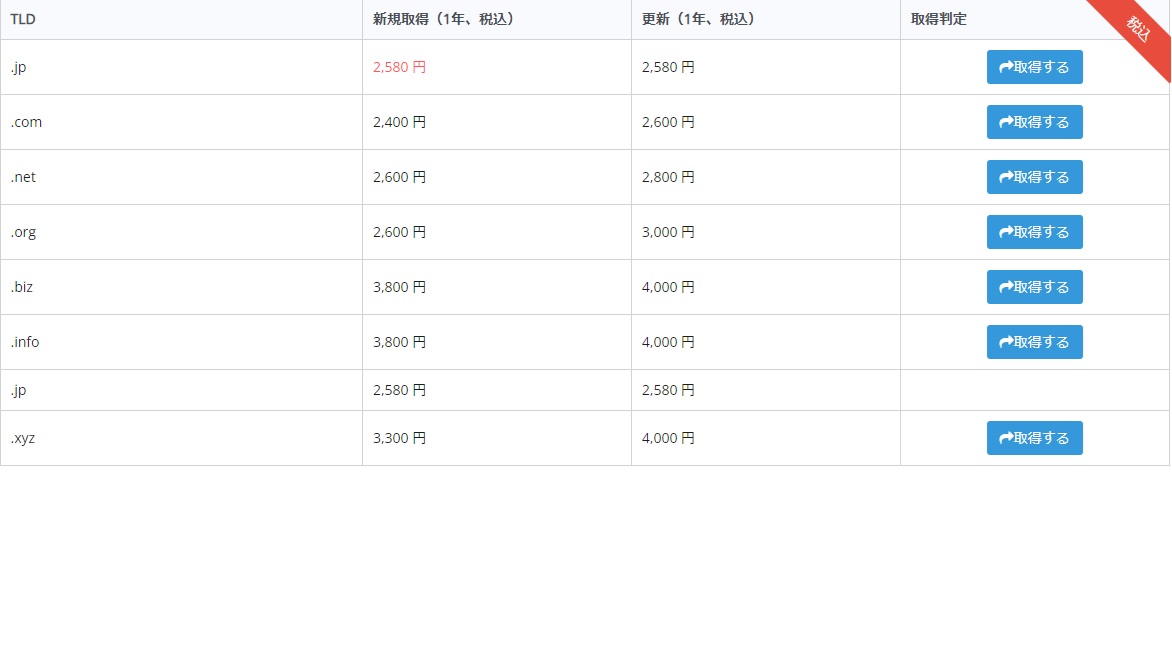Viewport: 1172px width, 648px height.
Task: Click the 取得判定 column header
Action: [938, 19]
